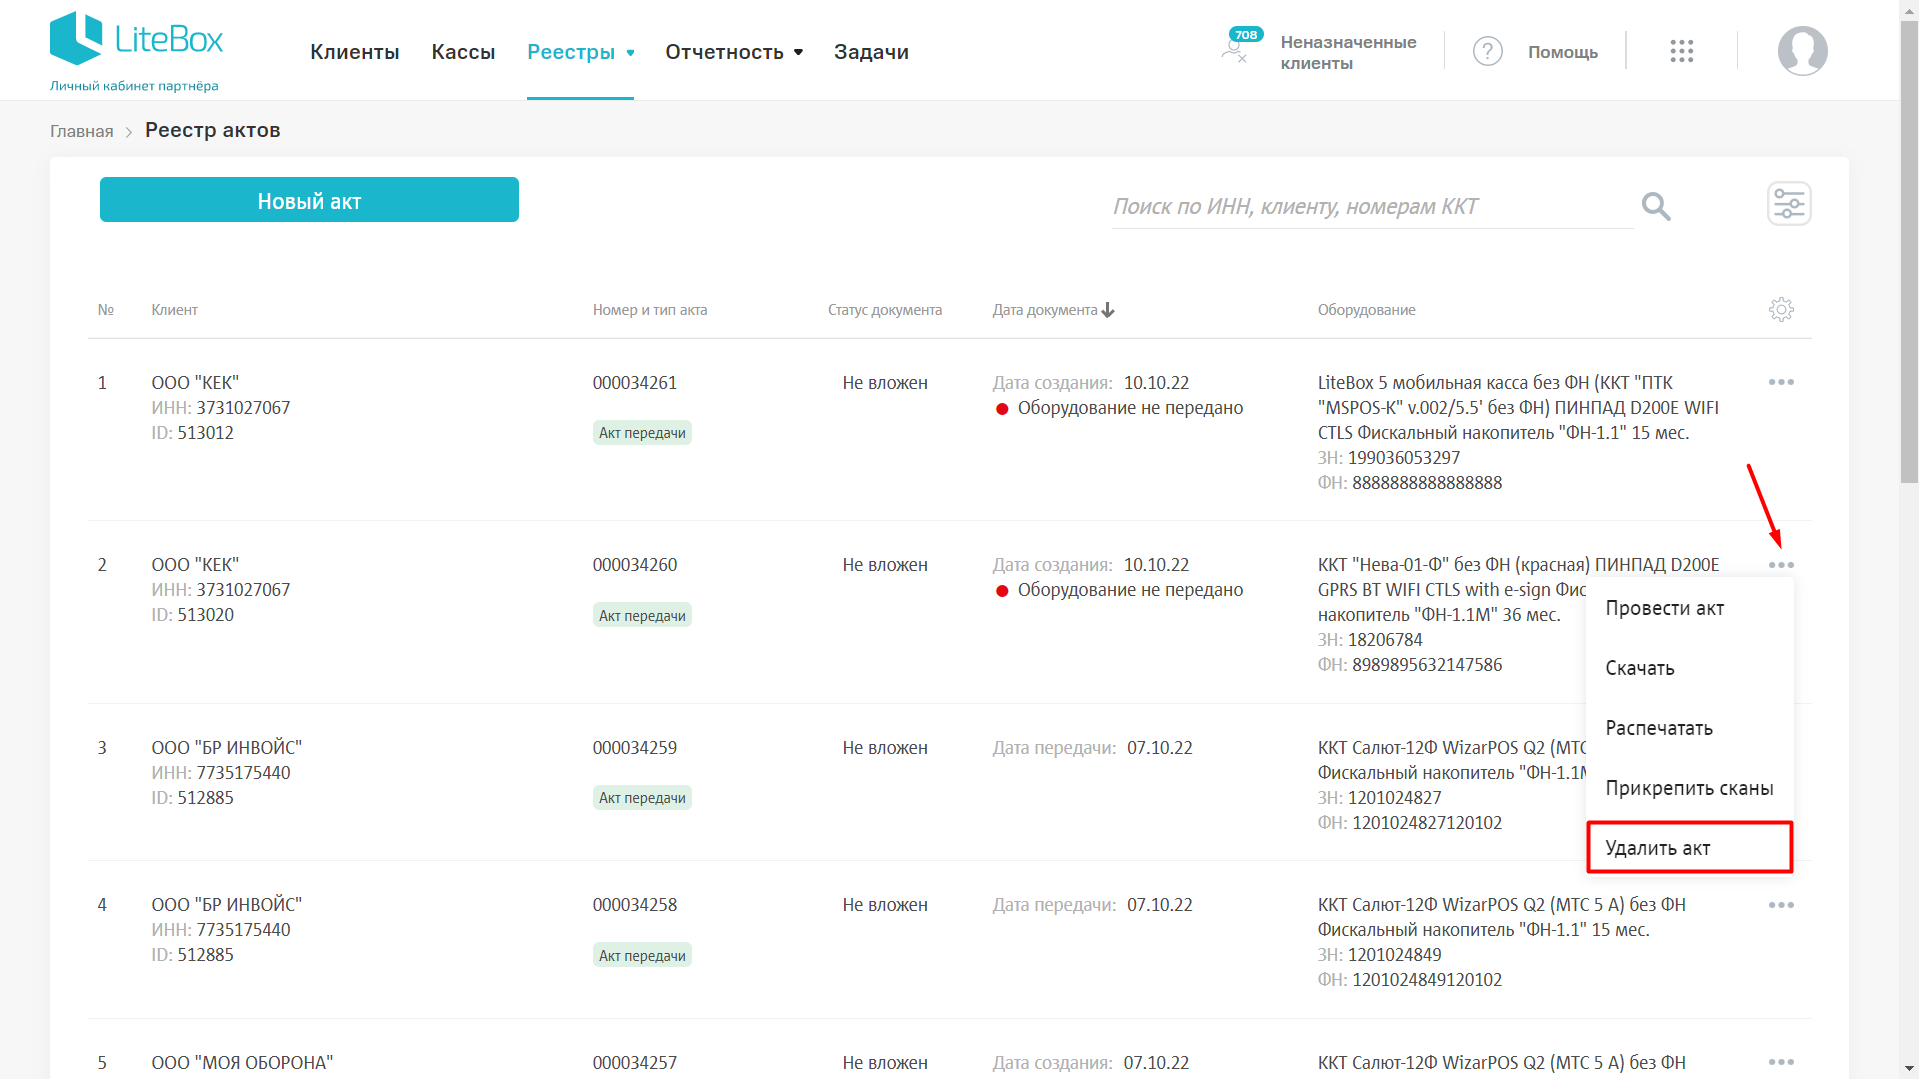This screenshot has height=1080, width=1920.
Task: Click act number 000034258
Action: (634, 905)
